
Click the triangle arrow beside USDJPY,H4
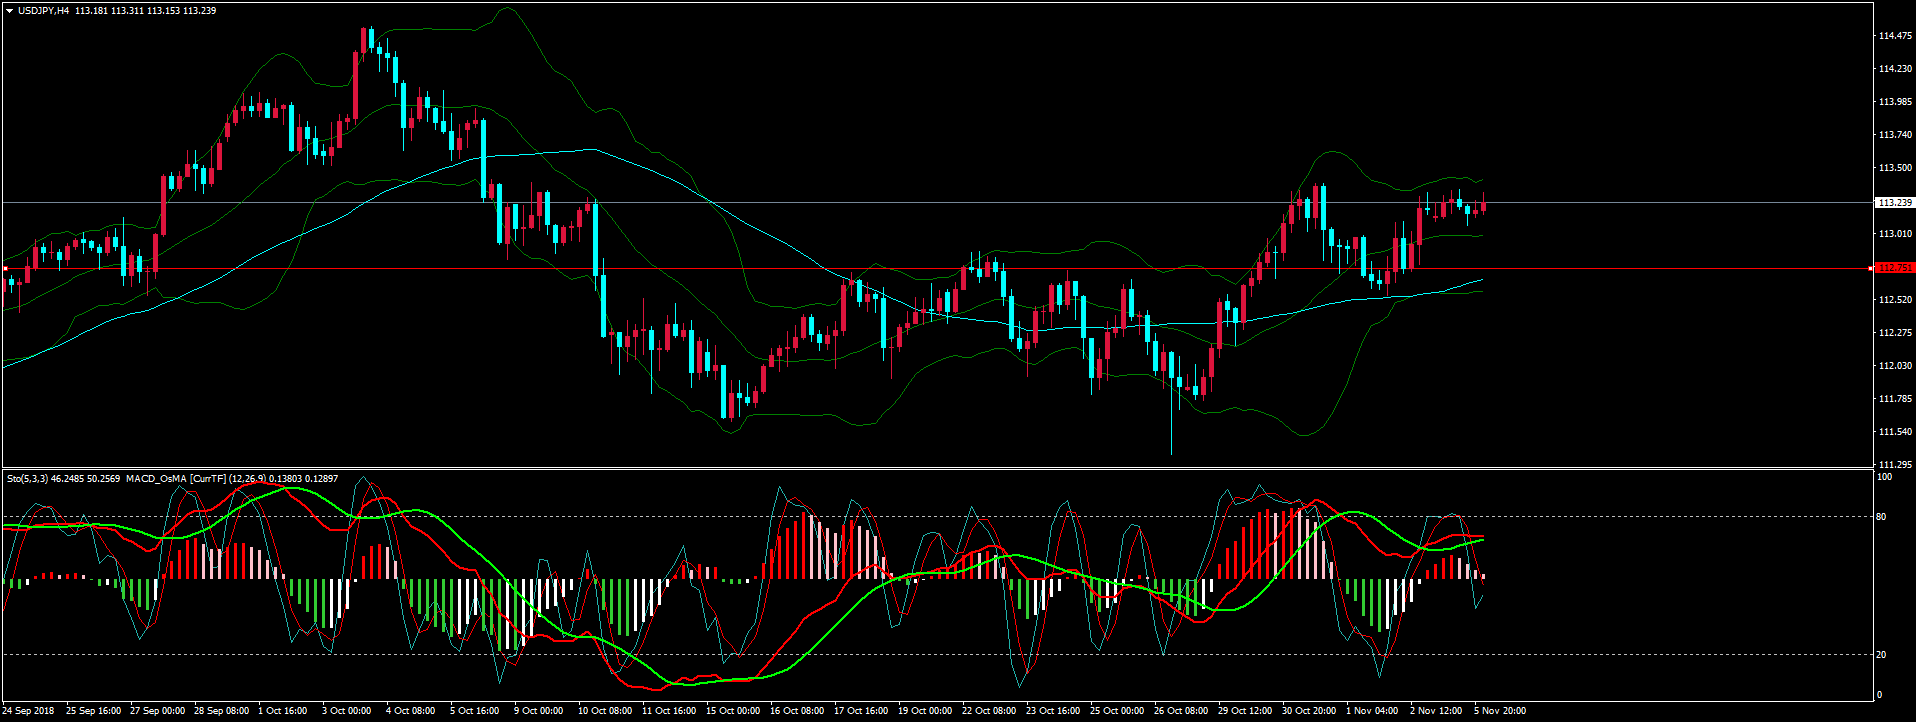pos(9,11)
